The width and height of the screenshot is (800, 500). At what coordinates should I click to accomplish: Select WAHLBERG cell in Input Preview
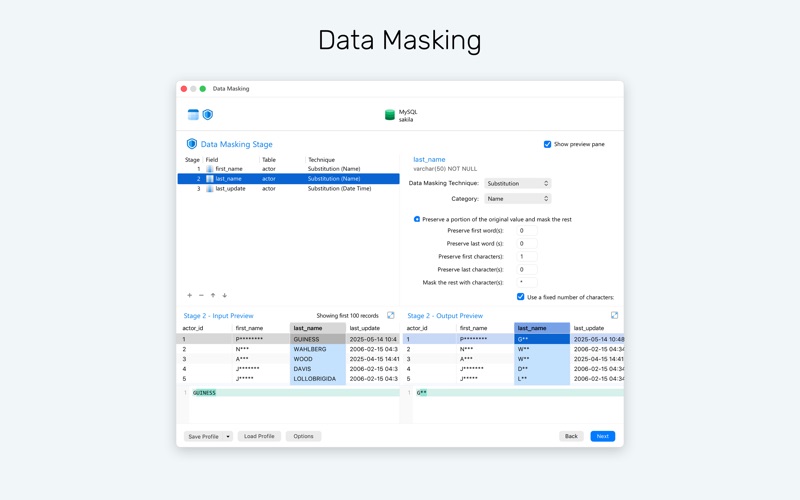pyautogui.click(x=317, y=349)
